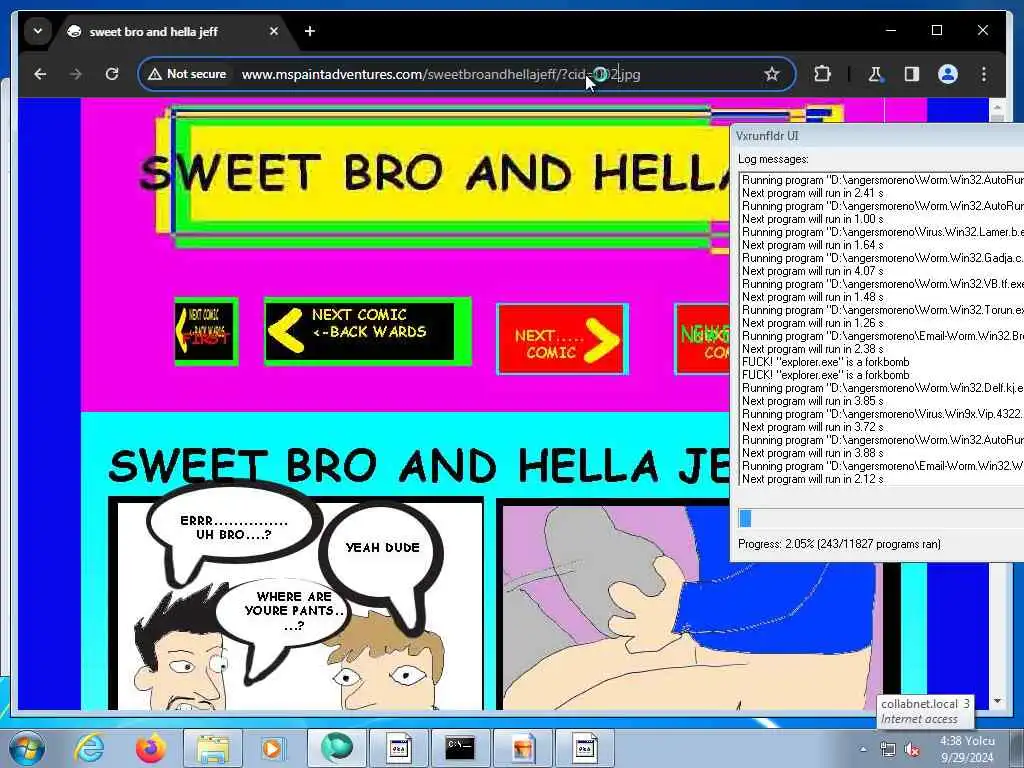Reload the current page
This screenshot has width=1024, height=768.
[112, 74]
